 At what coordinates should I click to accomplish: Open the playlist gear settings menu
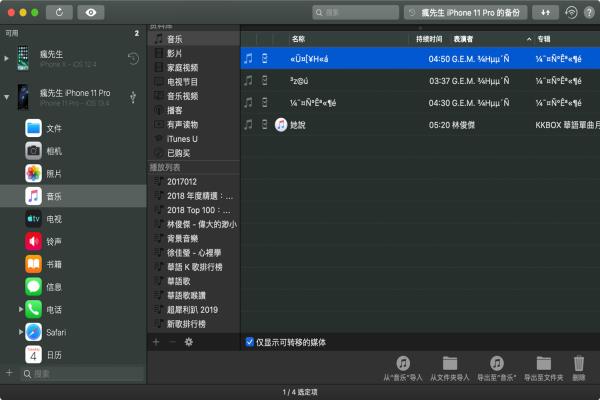tap(189, 342)
